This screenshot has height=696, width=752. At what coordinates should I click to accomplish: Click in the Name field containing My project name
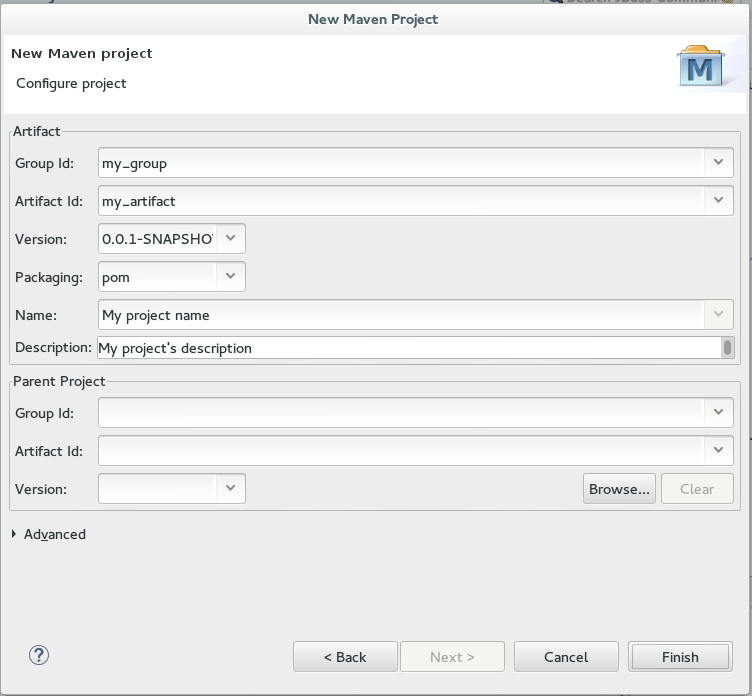(x=401, y=315)
